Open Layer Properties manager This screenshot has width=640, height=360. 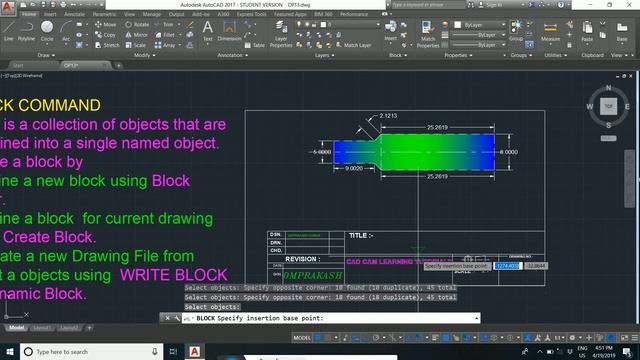click(281, 34)
